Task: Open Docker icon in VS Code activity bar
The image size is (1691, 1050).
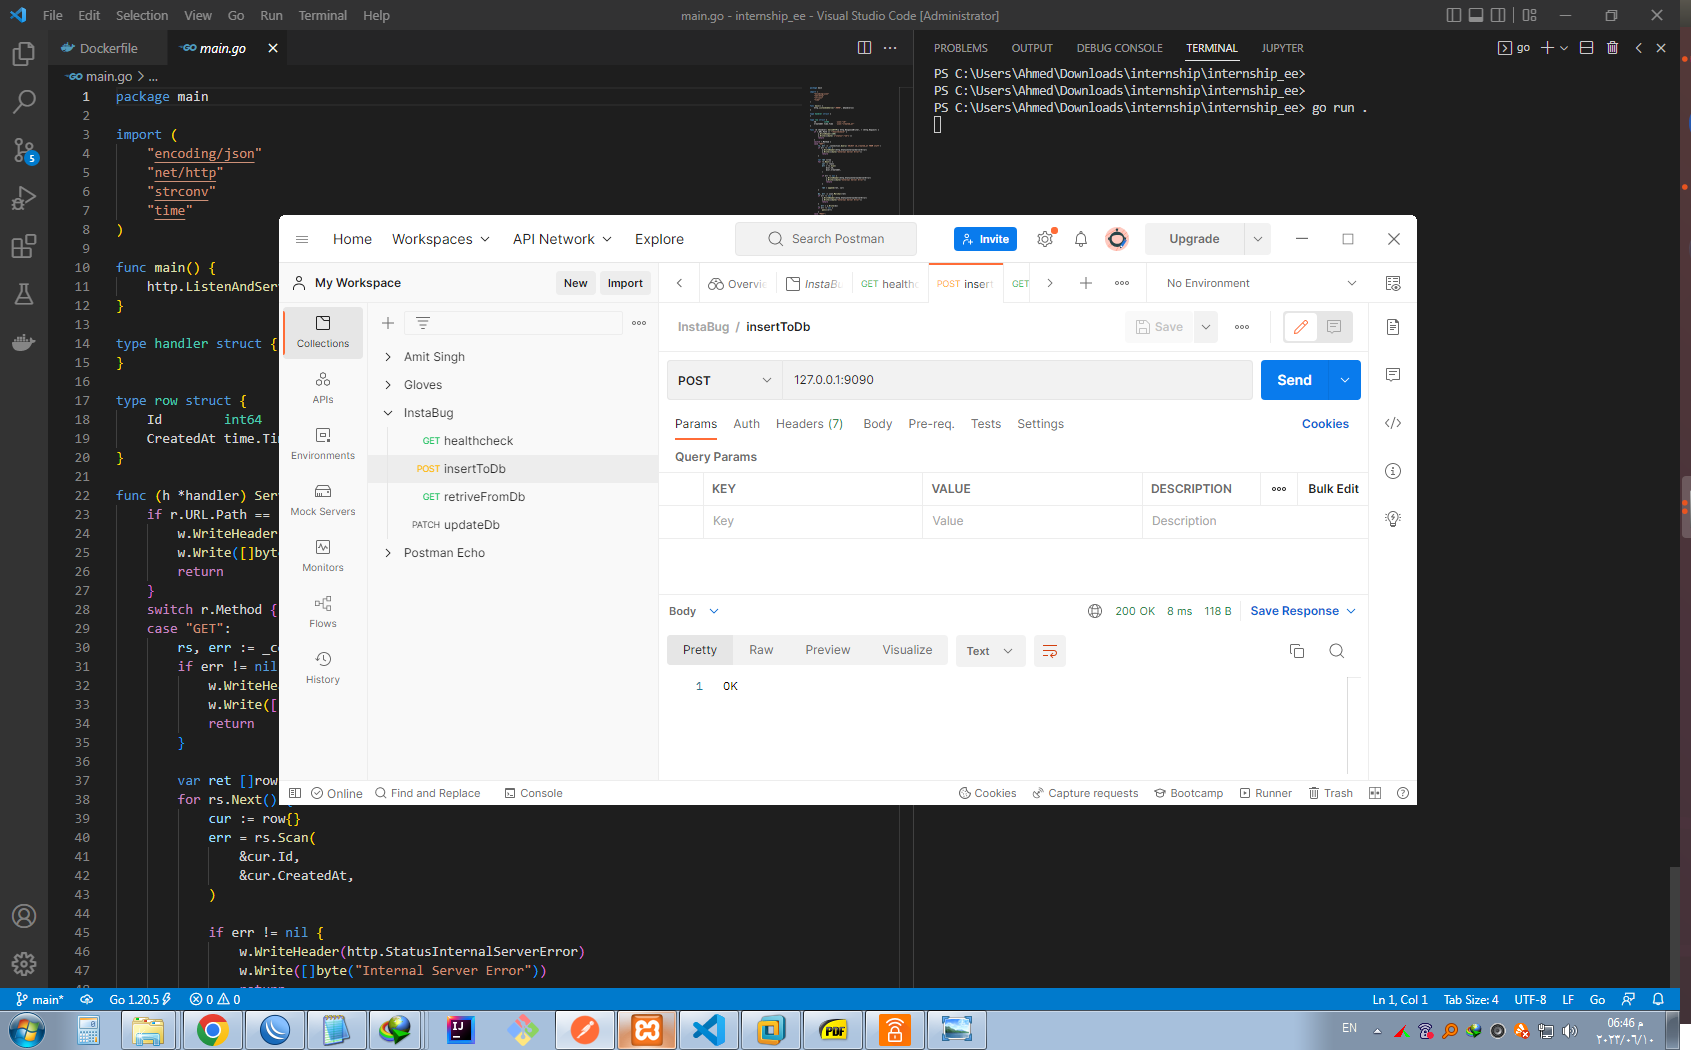Action: click(24, 342)
